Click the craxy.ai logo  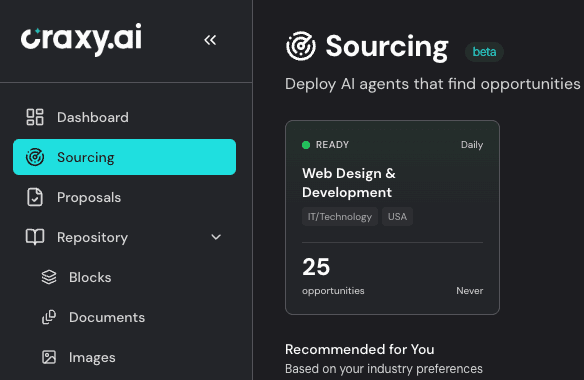tap(81, 39)
